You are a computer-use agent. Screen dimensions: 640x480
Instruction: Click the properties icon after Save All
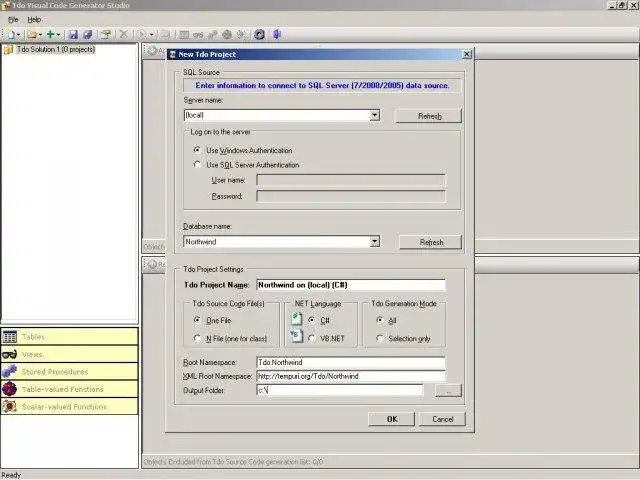coord(106,35)
